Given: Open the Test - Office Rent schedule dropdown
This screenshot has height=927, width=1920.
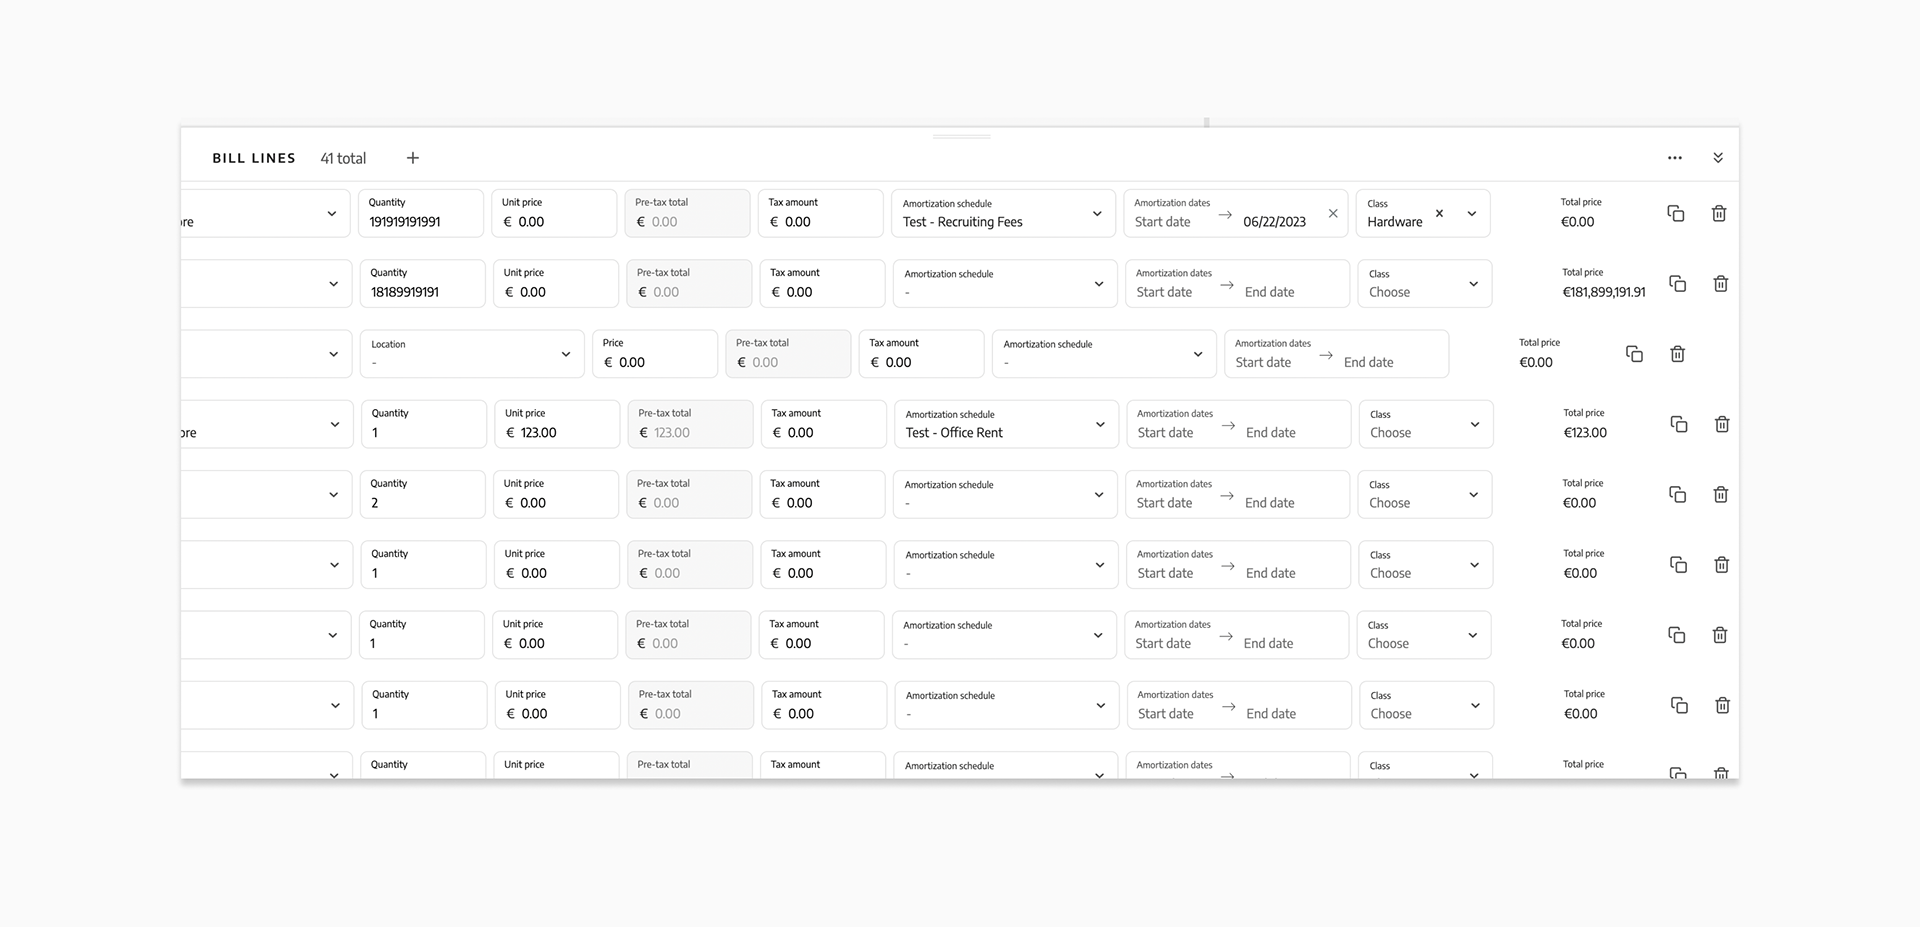Looking at the screenshot, I should click(x=1006, y=424).
